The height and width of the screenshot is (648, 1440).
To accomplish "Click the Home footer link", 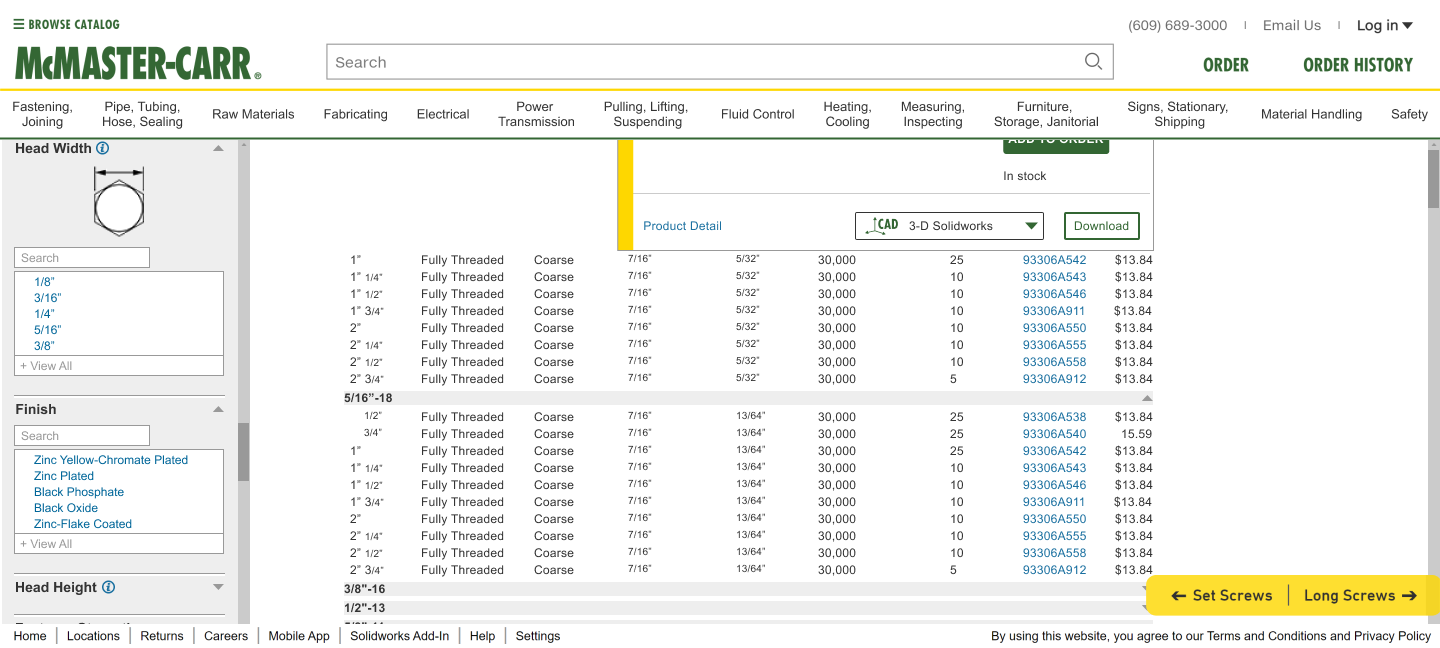I will [x=30, y=636].
